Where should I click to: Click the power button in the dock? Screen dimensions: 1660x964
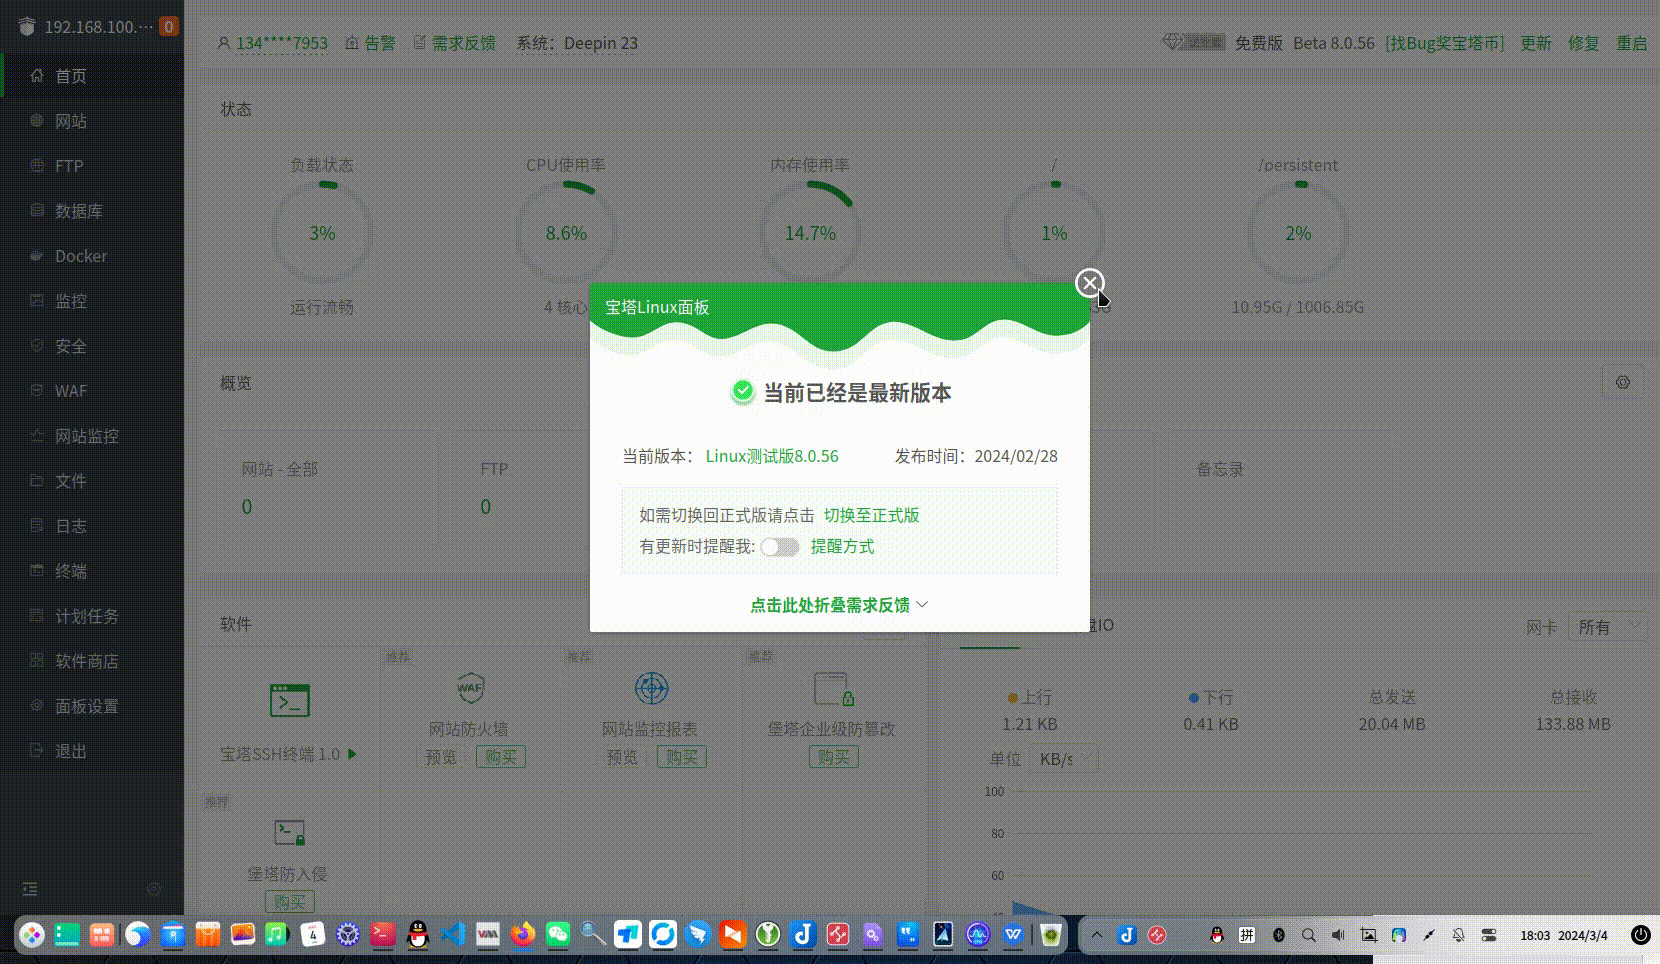tap(1641, 935)
